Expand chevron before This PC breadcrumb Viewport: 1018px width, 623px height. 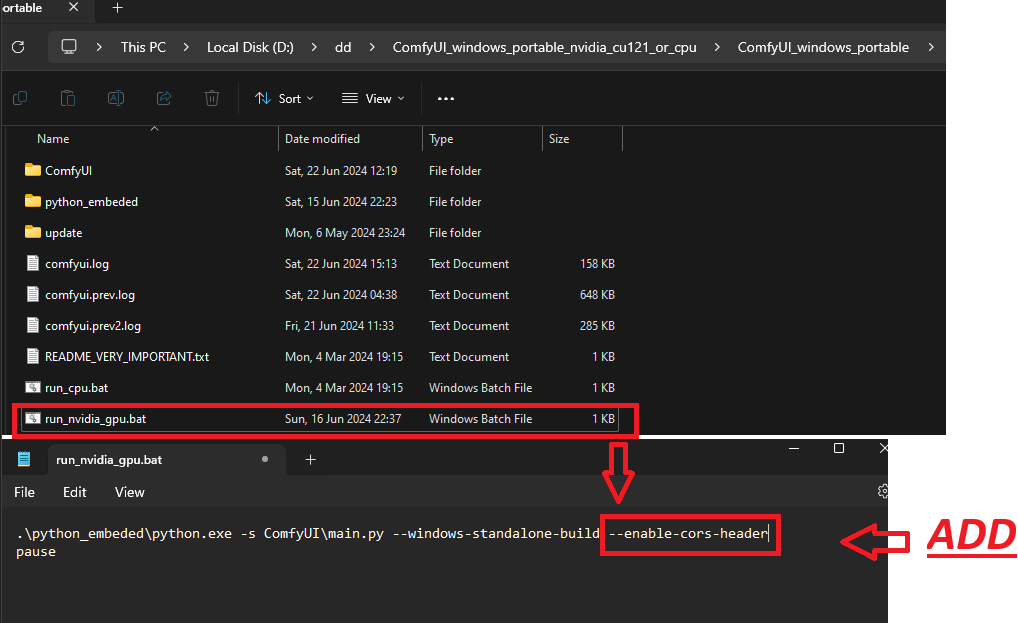[99, 47]
